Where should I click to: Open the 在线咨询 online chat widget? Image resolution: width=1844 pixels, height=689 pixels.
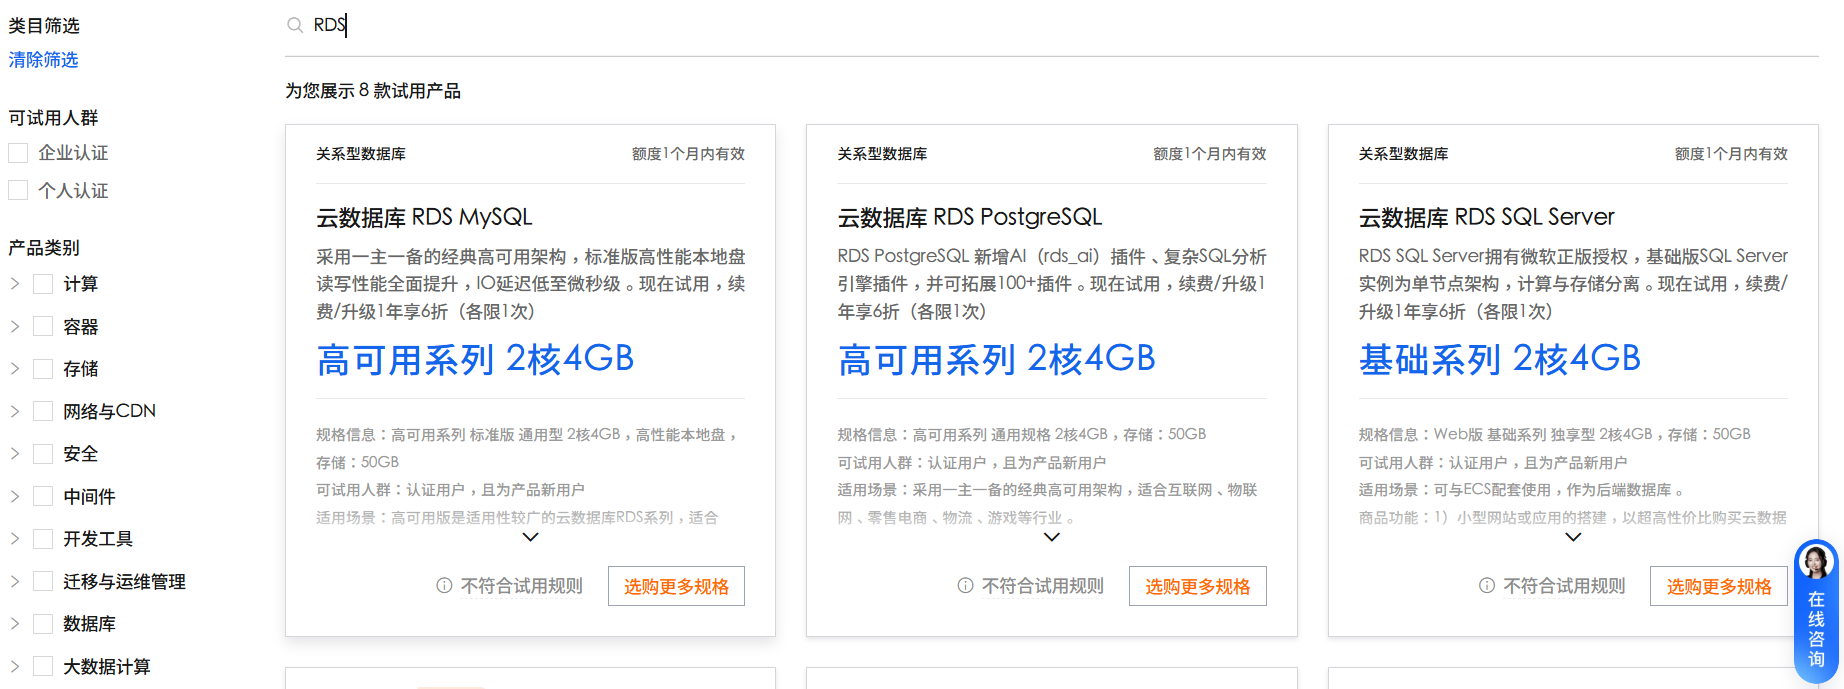click(x=1816, y=612)
